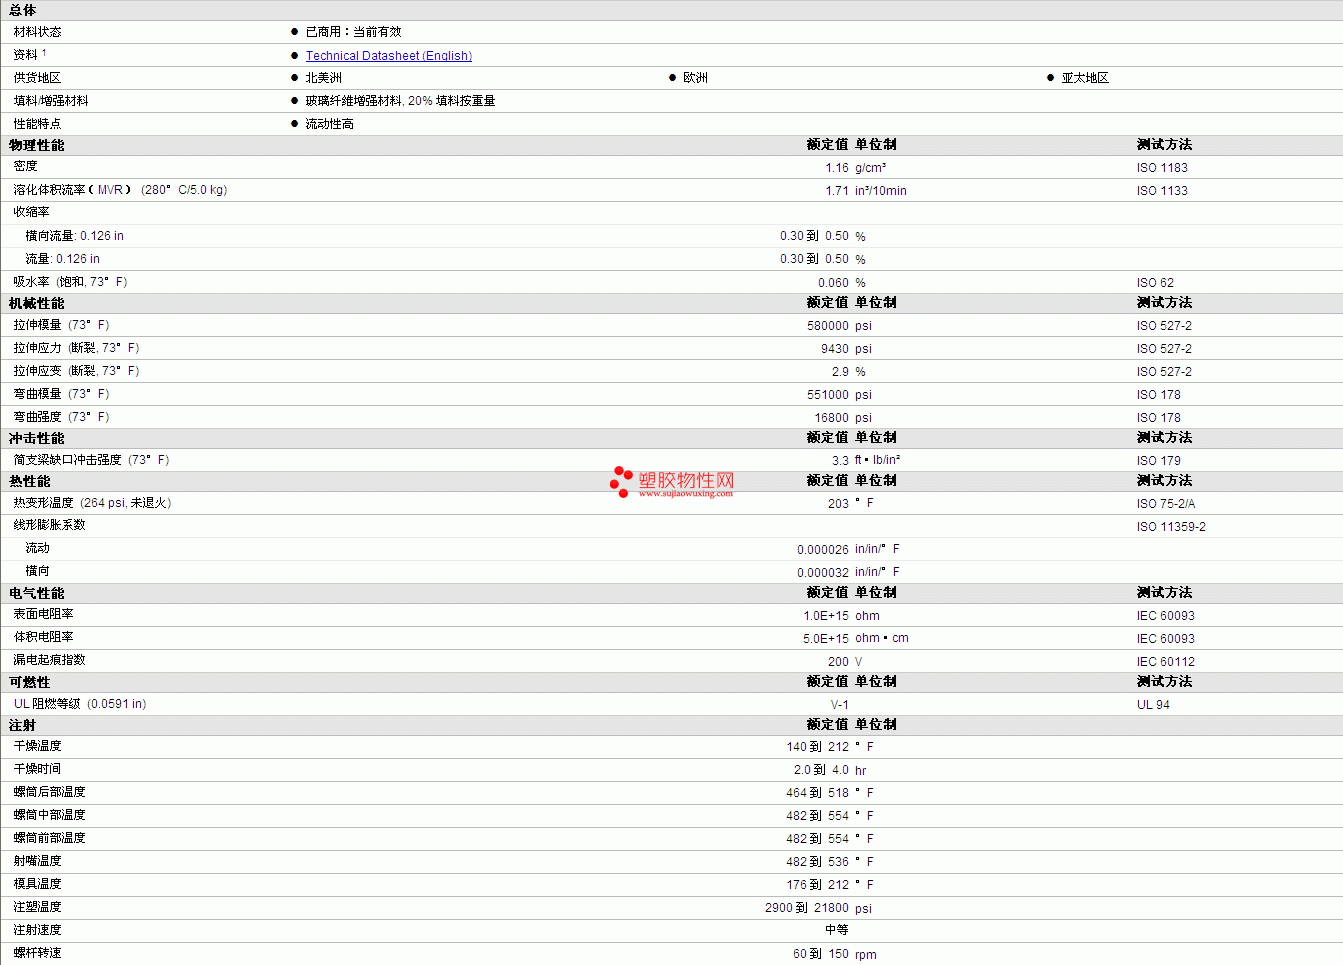Click the ISO 178 method for 弯曲模量
Image resolution: width=1343 pixels, height=965 pixels.
pyautogui.click(x=1158, y=395)
